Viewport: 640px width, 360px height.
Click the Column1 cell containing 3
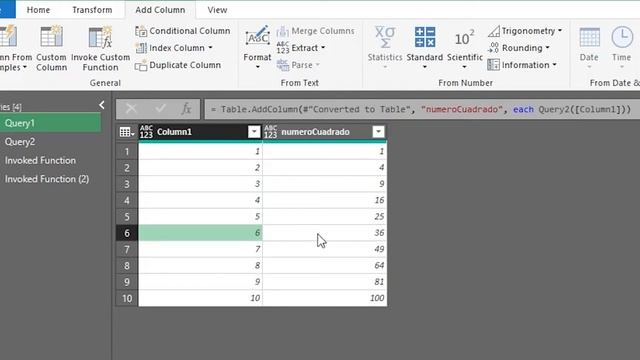point(200,184)
